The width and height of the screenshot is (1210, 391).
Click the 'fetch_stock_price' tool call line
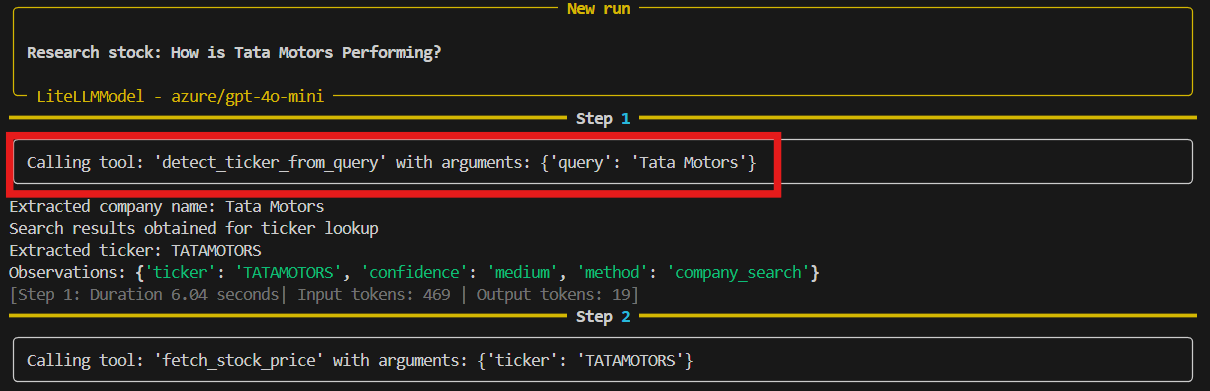[x=360, y=360]
